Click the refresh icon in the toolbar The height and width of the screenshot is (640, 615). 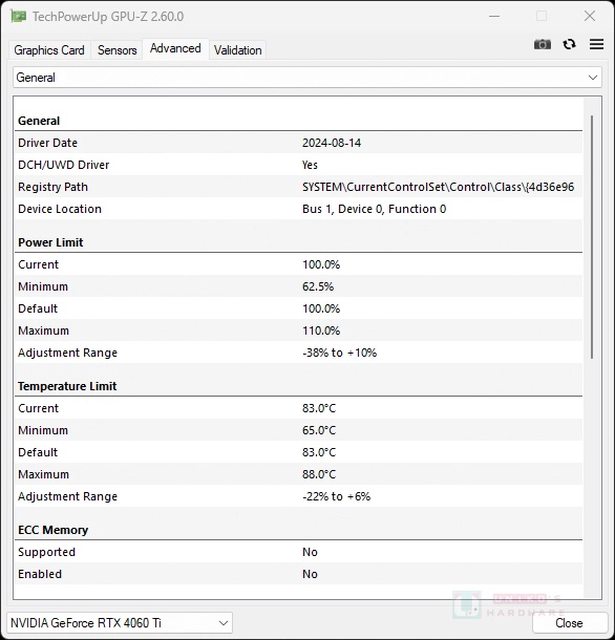point(569,44)
